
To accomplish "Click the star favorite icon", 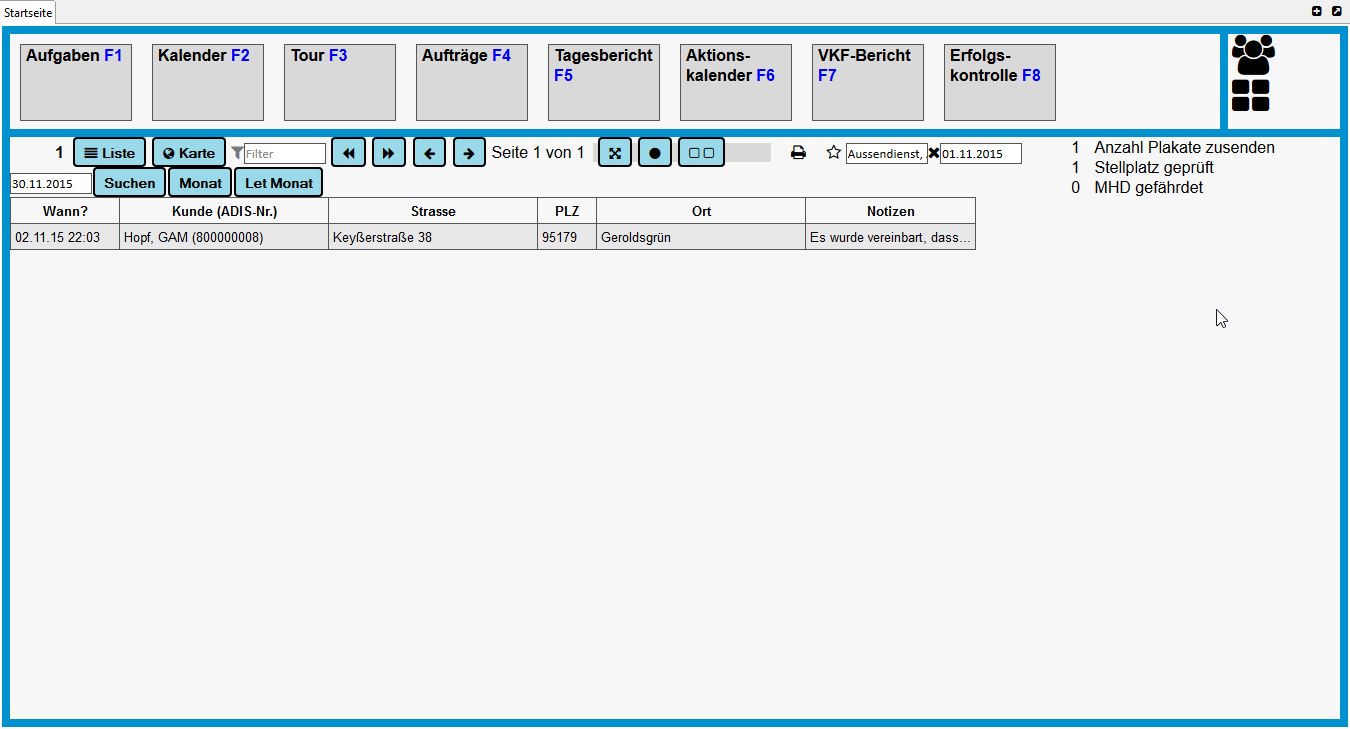I will (834, 153).
